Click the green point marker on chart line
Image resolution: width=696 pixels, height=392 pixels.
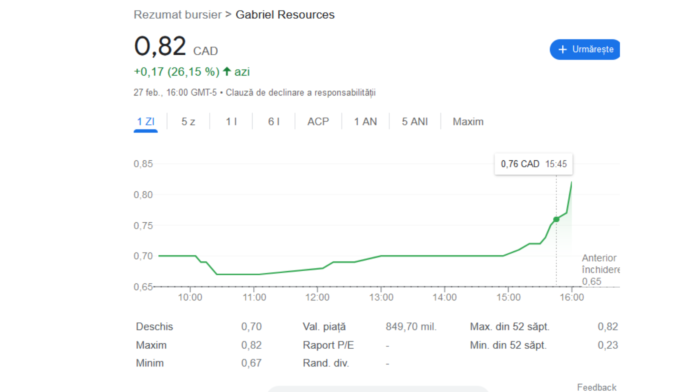(x=556, y=219)
